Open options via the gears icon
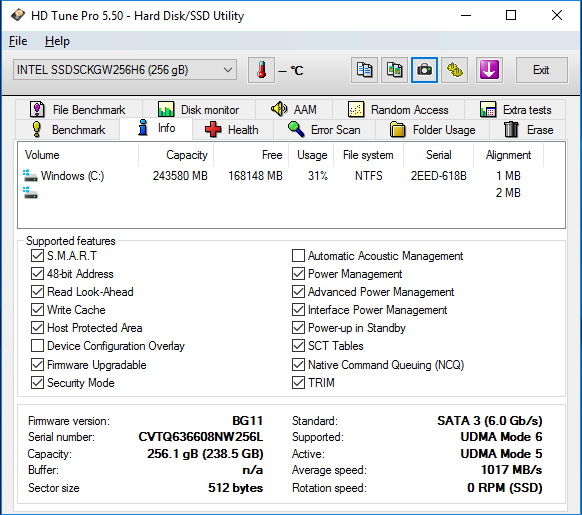Screen dimensions: 582x515 (454, 70)
